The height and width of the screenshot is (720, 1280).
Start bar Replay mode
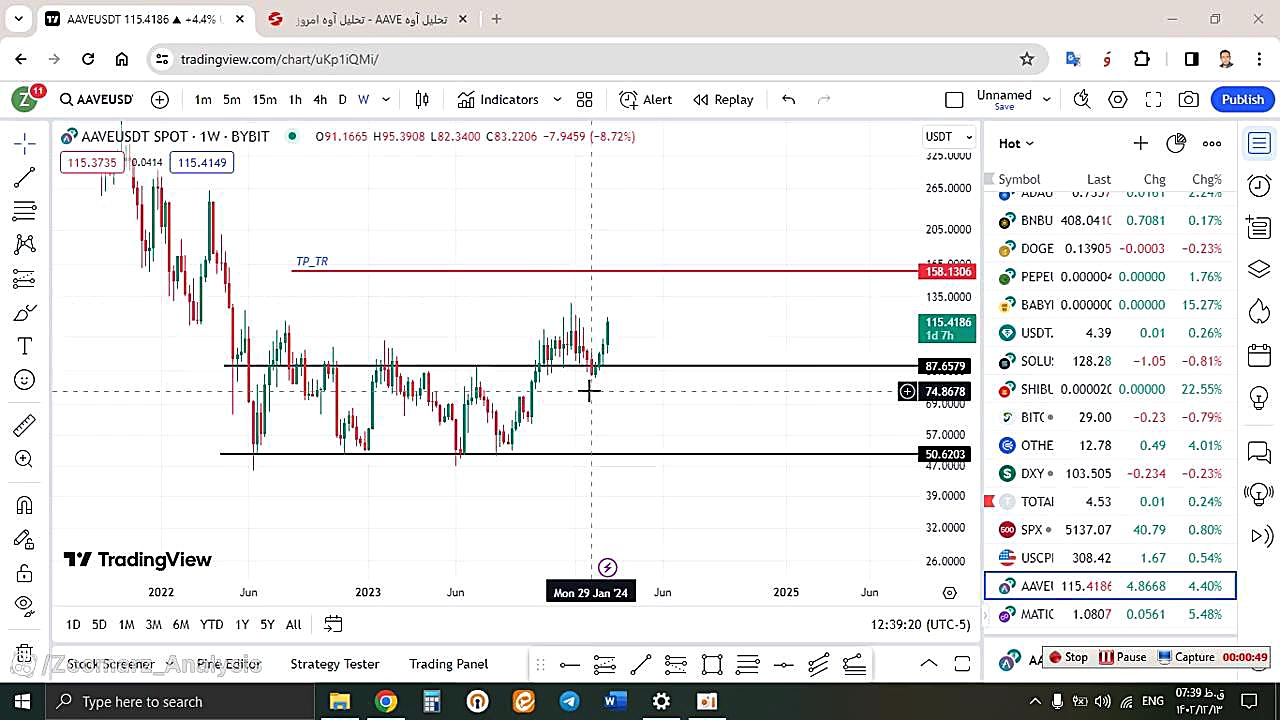coord(723,99)
